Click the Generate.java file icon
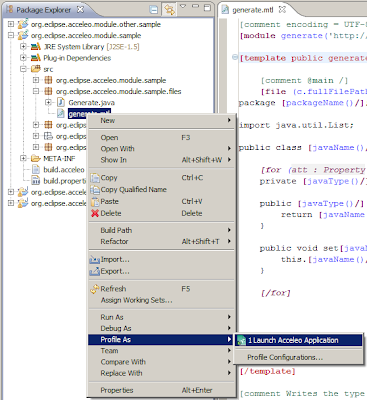Image resolution: width=367 pixels, height=400 pixels. pos(61,102)
